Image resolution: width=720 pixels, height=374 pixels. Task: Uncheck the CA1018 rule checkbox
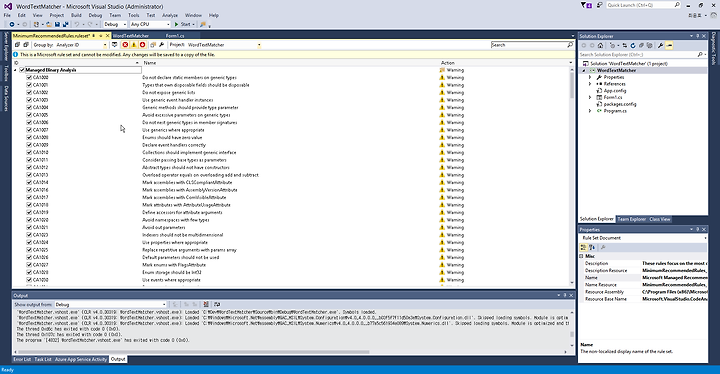coord(29,205)
